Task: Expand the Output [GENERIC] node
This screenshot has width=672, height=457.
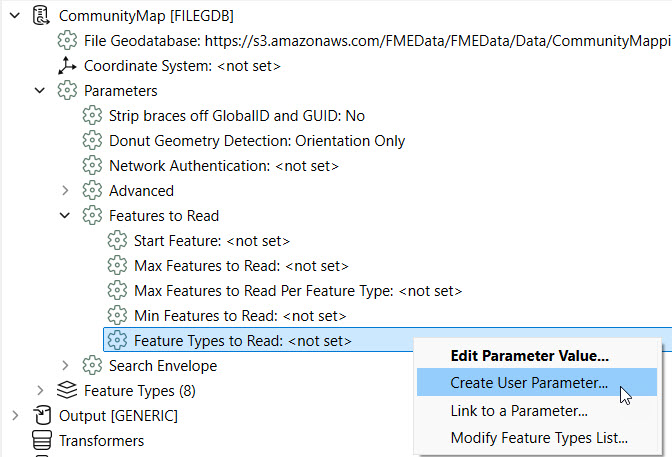Action: pos(16,415)
